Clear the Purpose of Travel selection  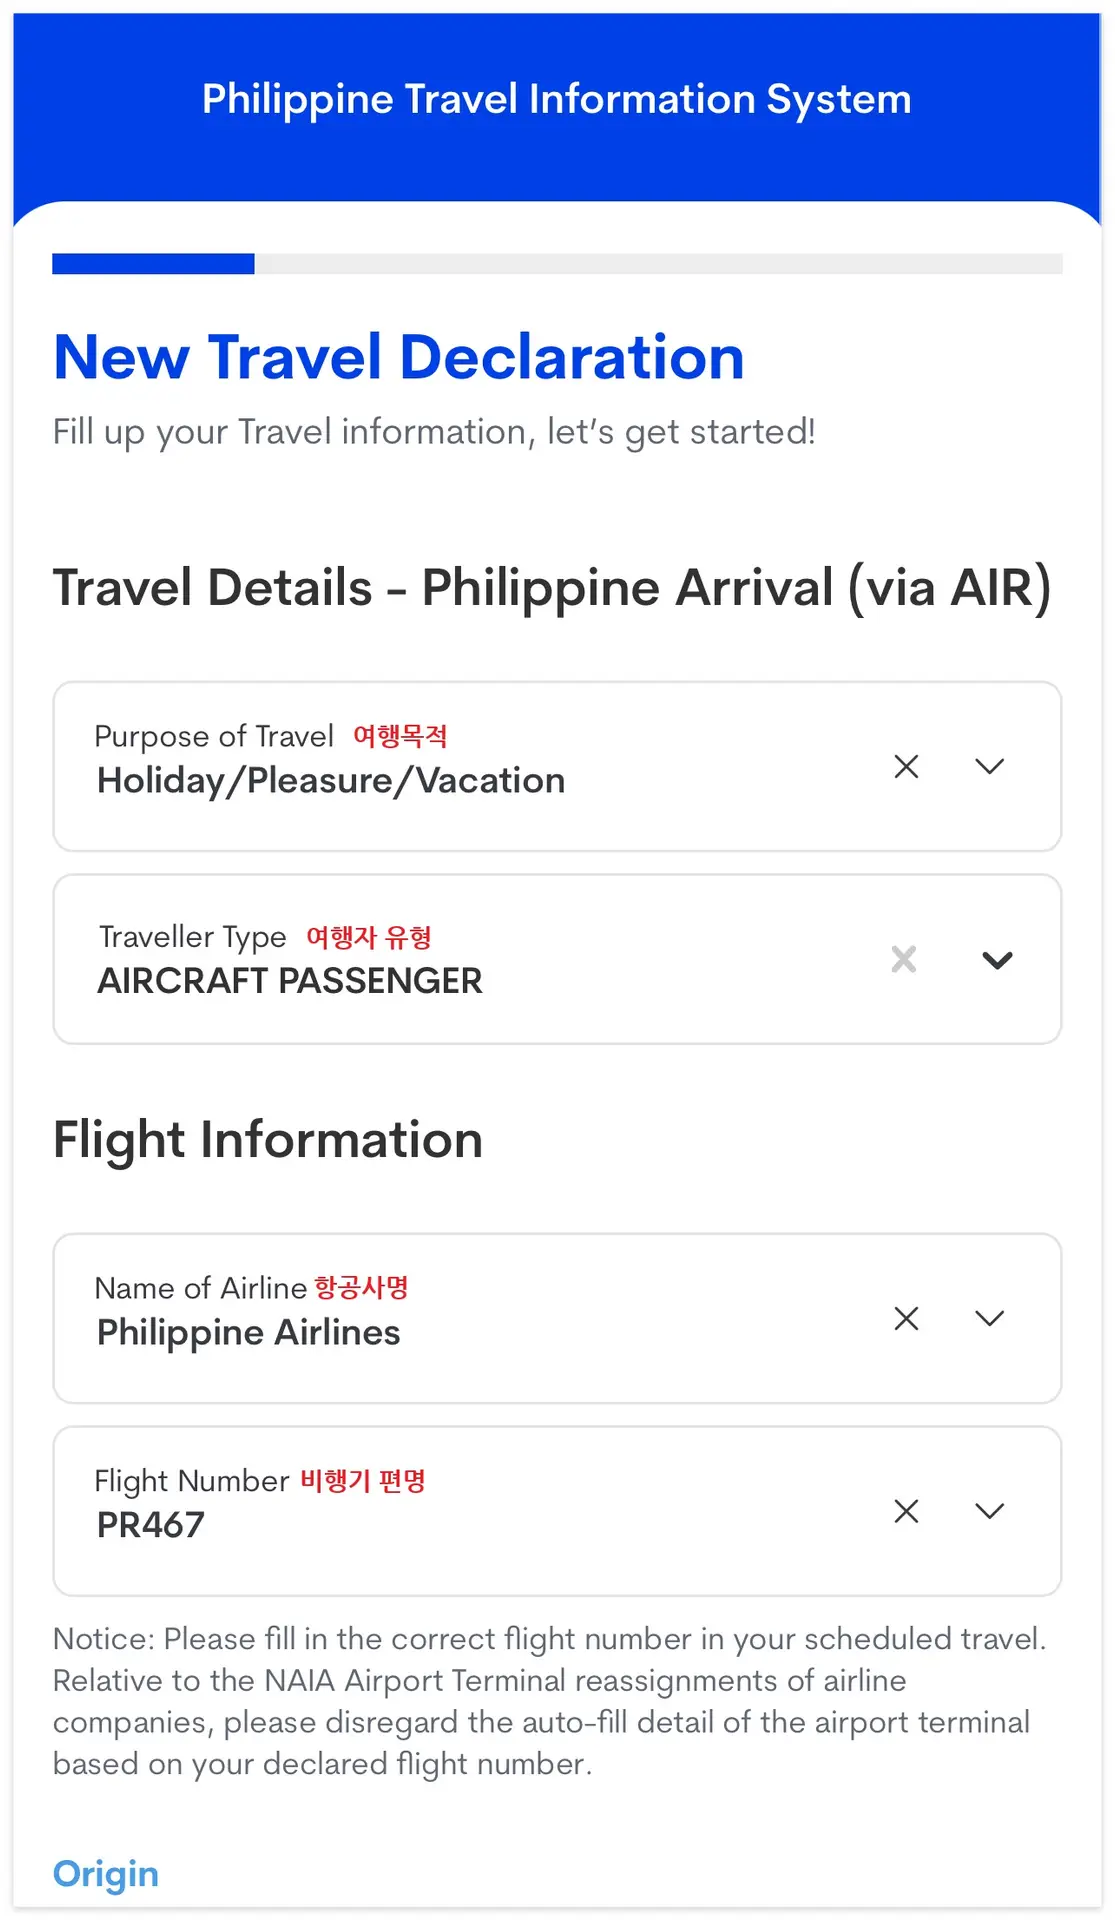coord(906,767)
